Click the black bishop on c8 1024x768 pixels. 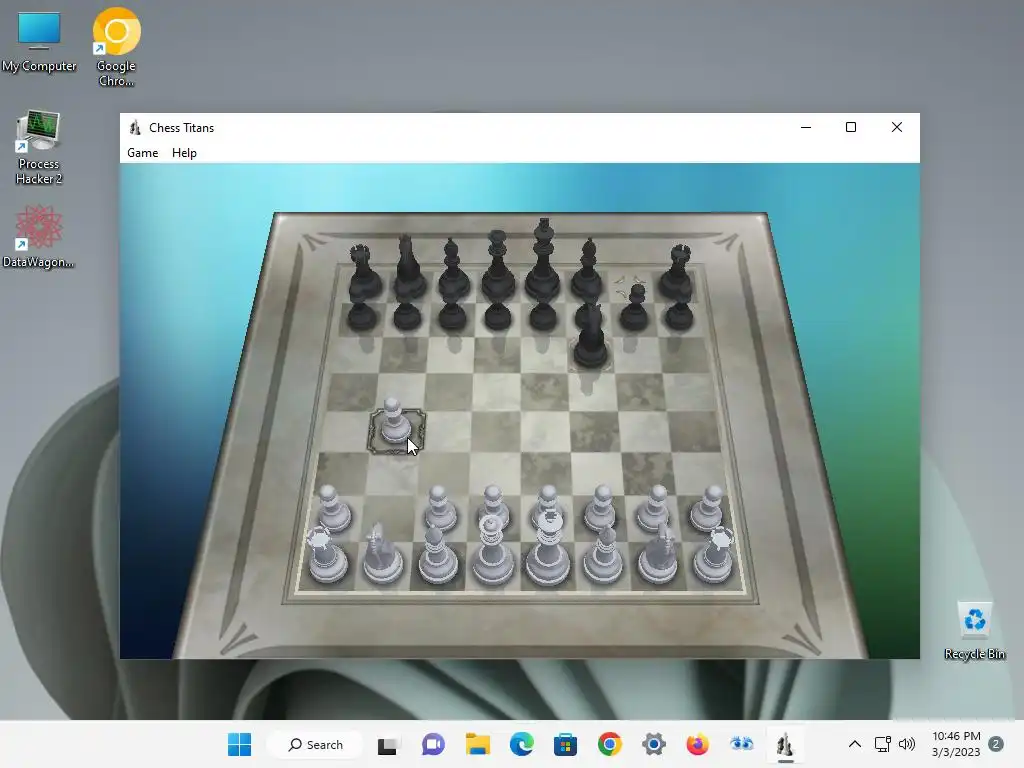click(453, 271)
